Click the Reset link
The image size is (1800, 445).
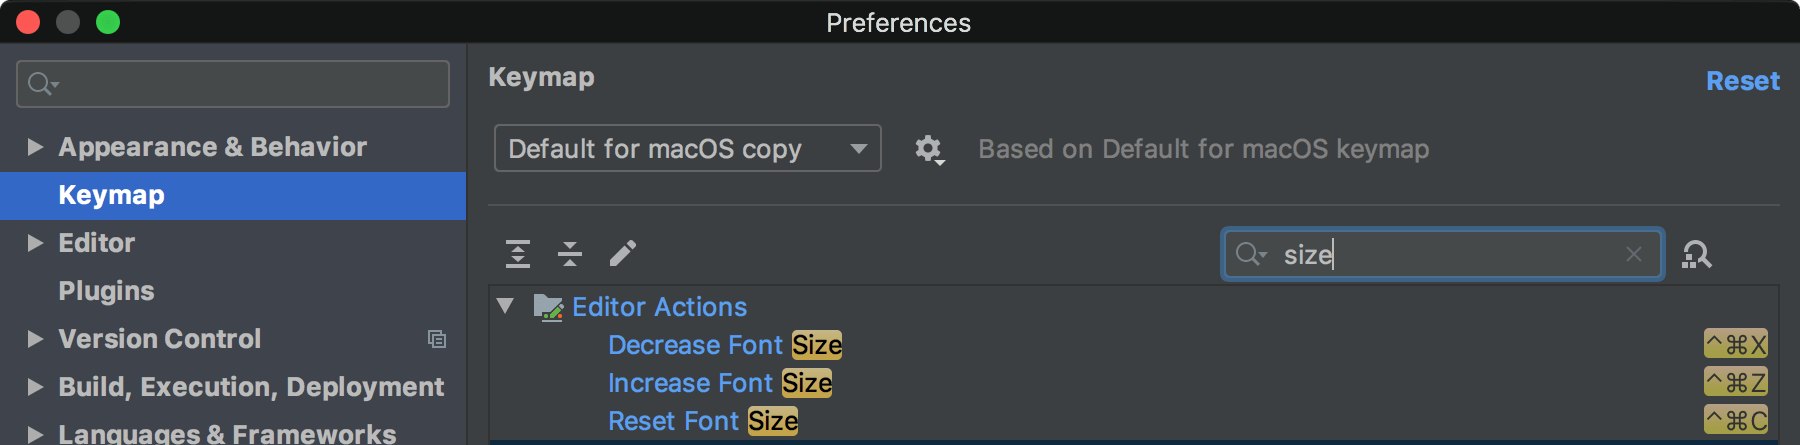[x=1742, y=81]
